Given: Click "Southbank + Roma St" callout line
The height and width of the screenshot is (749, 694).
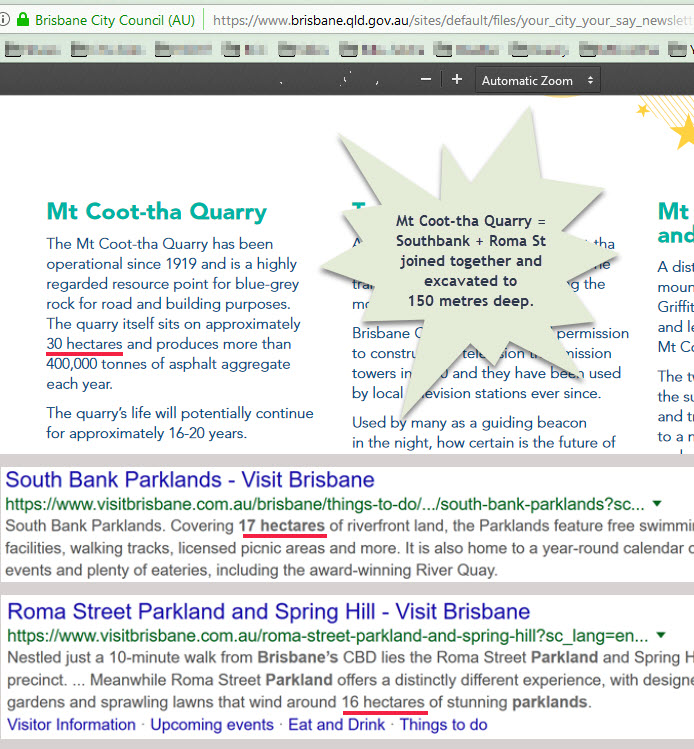Looking at the screenshot, I should pos(470,241).
